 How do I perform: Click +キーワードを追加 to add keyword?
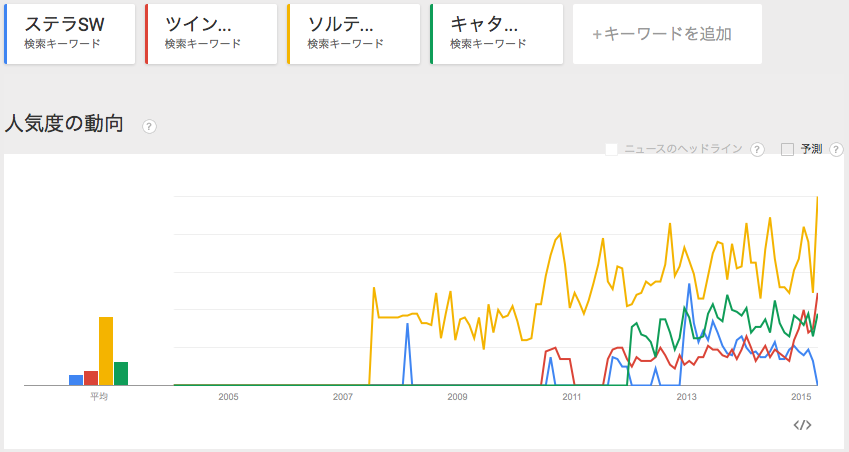tap(667, 34)
